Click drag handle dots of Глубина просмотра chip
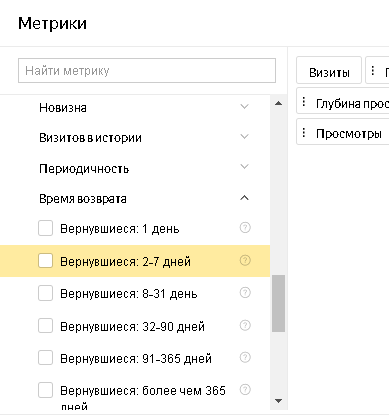 click(x=304, y=102)
